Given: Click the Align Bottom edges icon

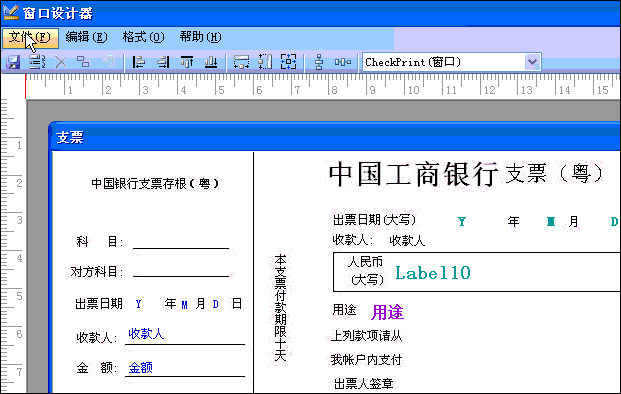Looking at the screenshot, I should tap(211, 62).
